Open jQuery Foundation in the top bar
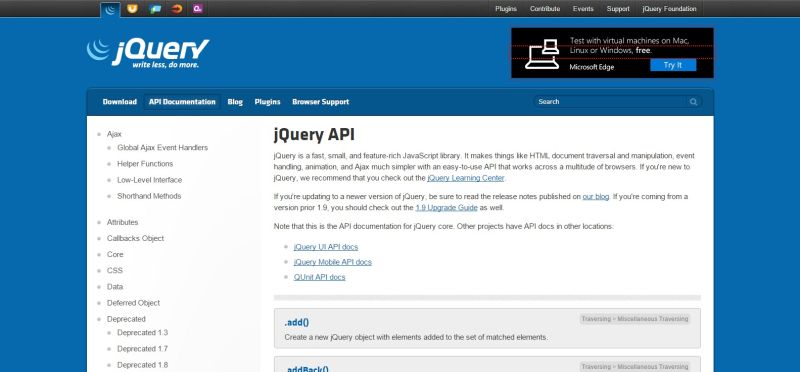This screenshot has height=372, width=800. point(669,9)
